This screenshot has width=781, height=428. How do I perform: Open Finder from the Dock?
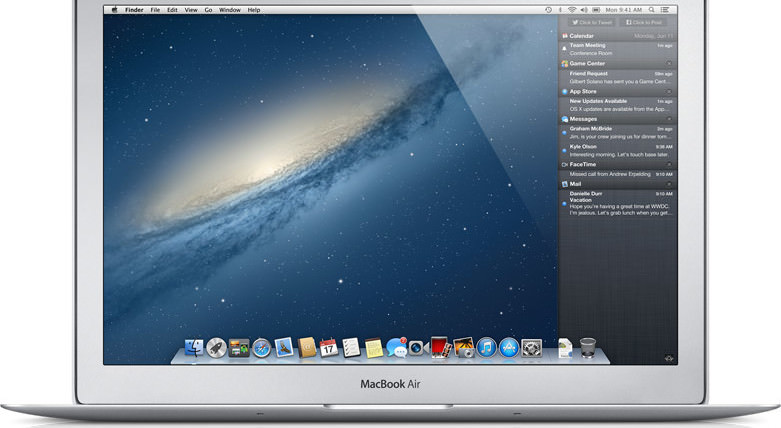click(194, 348)
